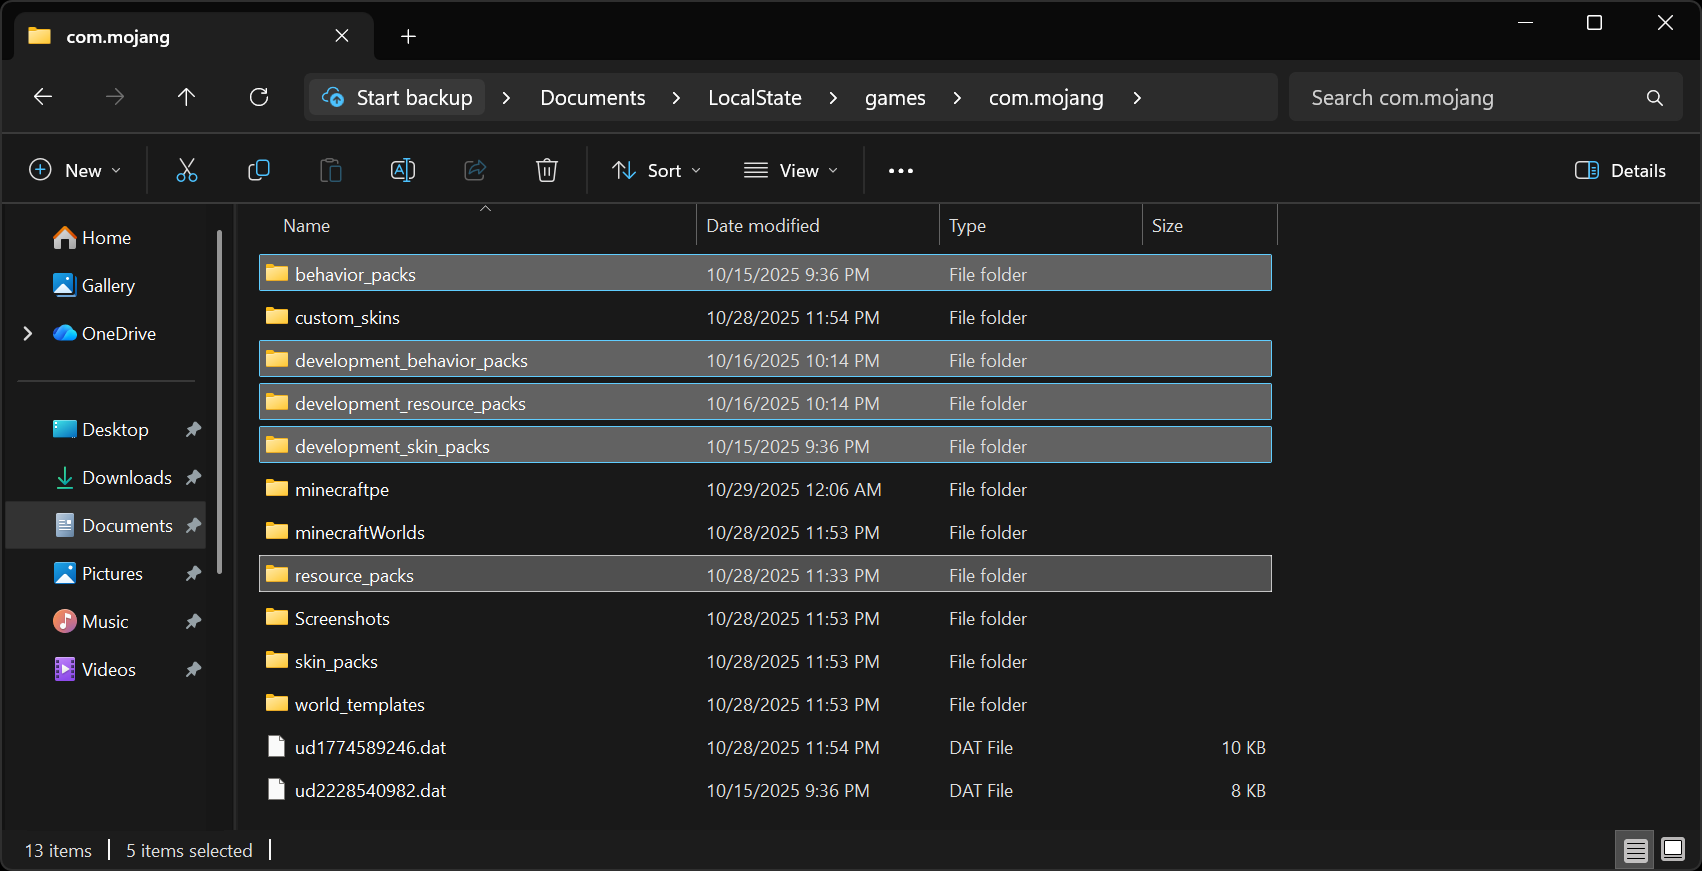Image resolution: width=1702 pixels, height=871 pixels.
Task: Navigate to LocalState breadcrumb
Action: tap(755, 98)
